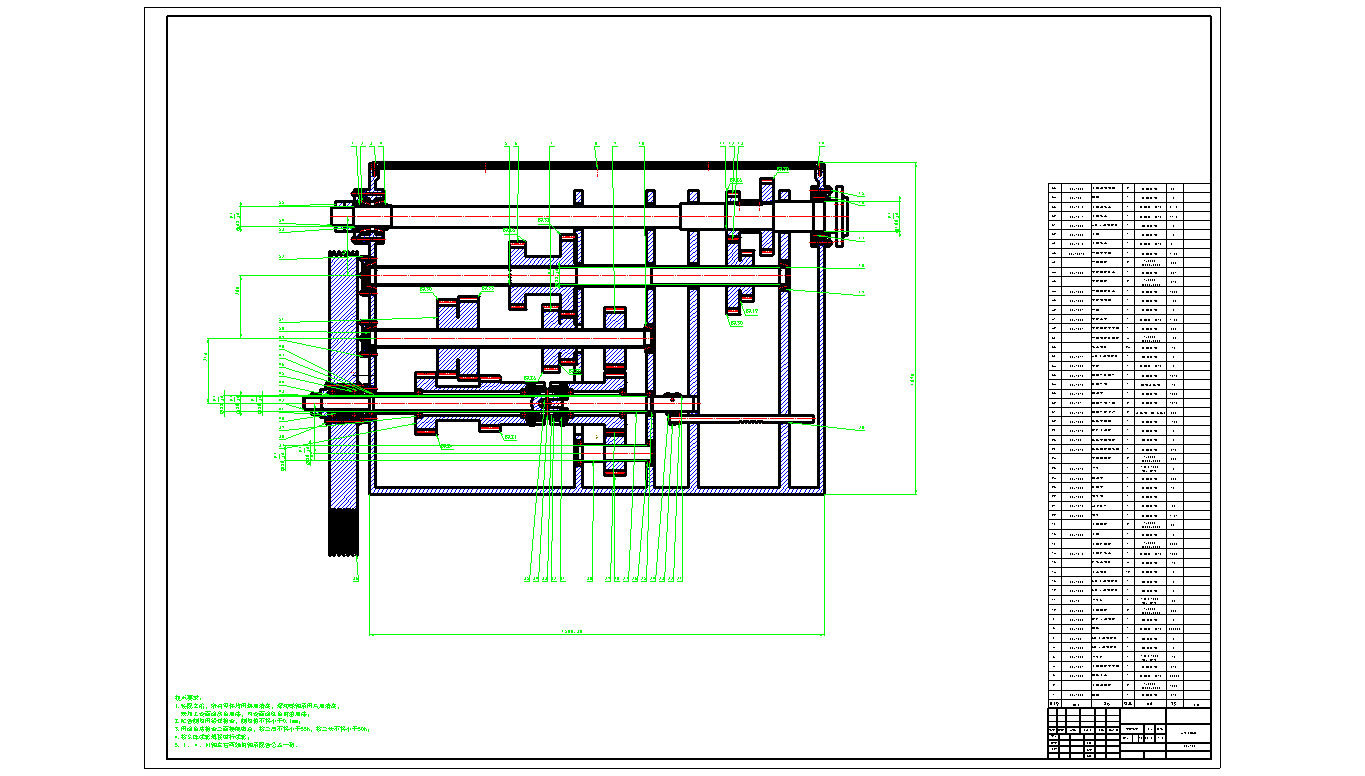Click the overall width dimension line under the gearbox

pos(596,634)
